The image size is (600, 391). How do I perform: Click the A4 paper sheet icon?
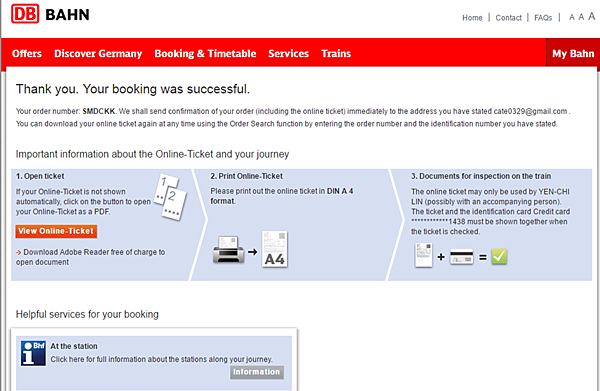coord(275,249)
